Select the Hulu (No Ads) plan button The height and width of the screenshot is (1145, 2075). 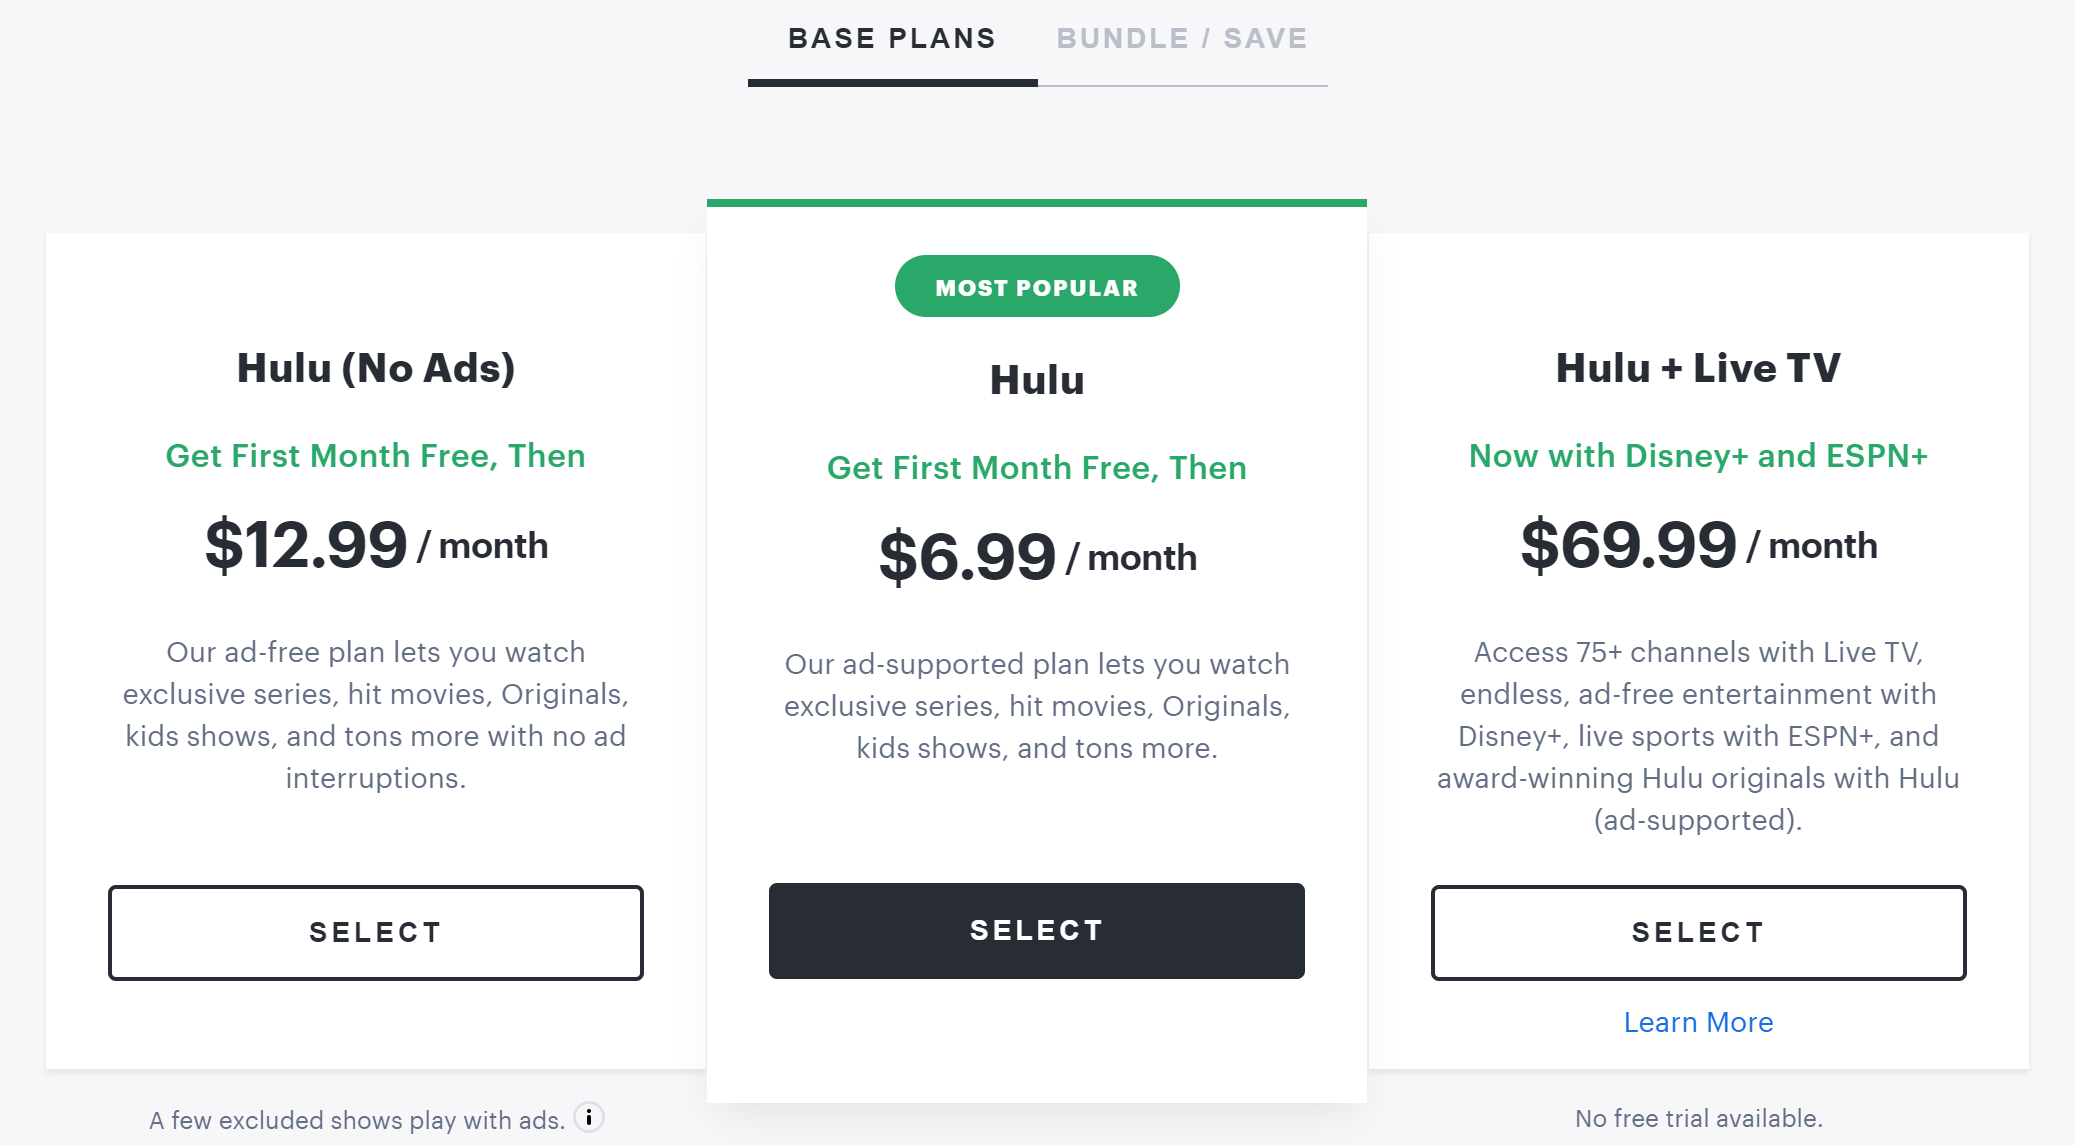(x=376, y=932)
